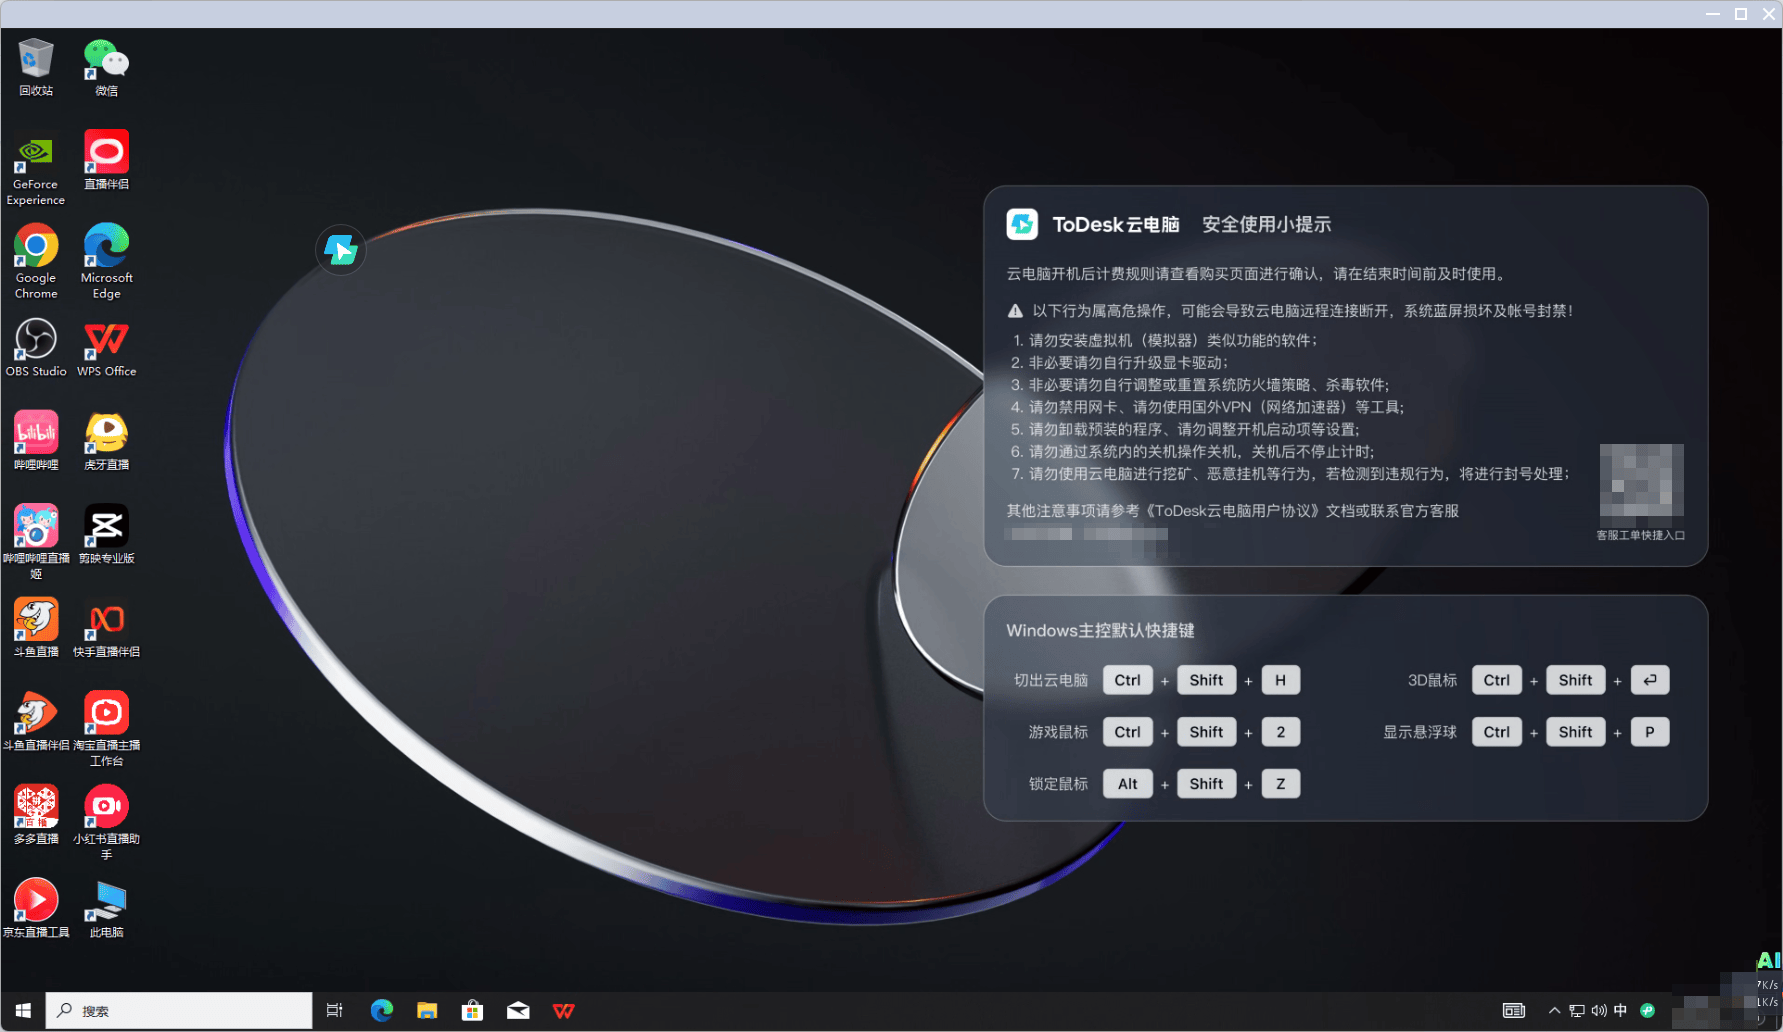Viewport: 1783px width, 1032px height.
Task: Open the network status tray icon
Action: 1577,1011
